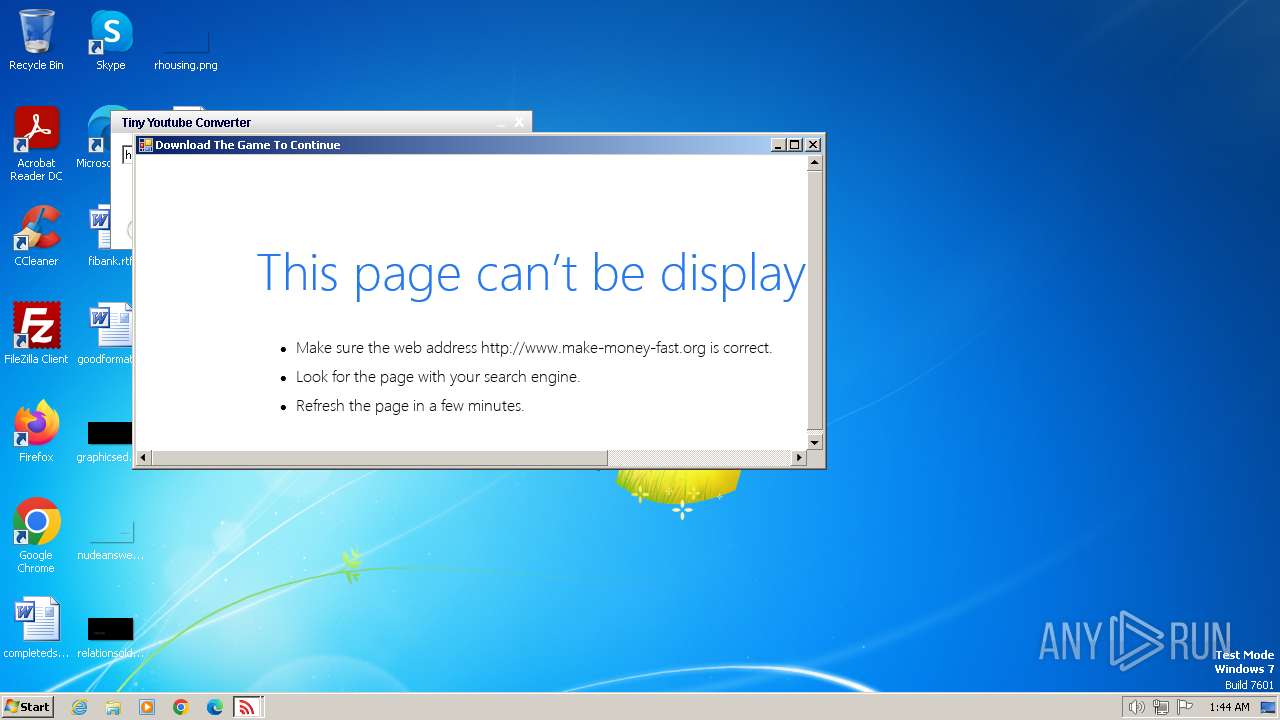Image resolution: width=1280 pixels, height=720 pixels.
Task: Click the Show desktop button in the tray
Action: (1268, 707)
